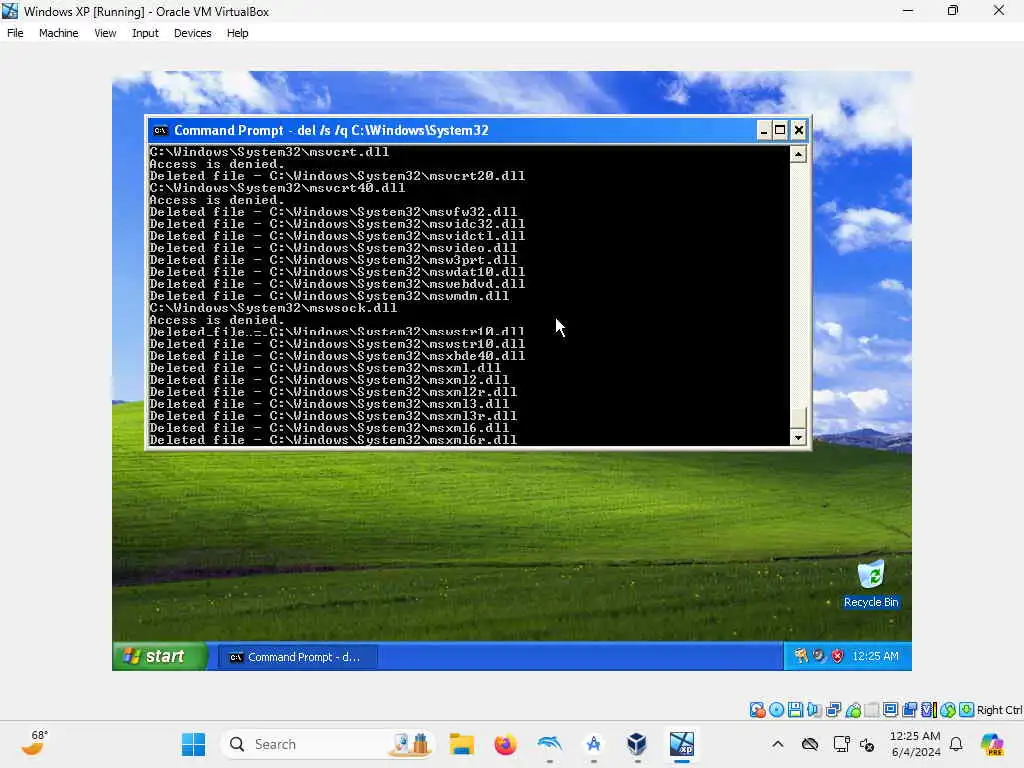1024x768 pixels.
Task: Open the View menu
Action: [x=105, y=33]
